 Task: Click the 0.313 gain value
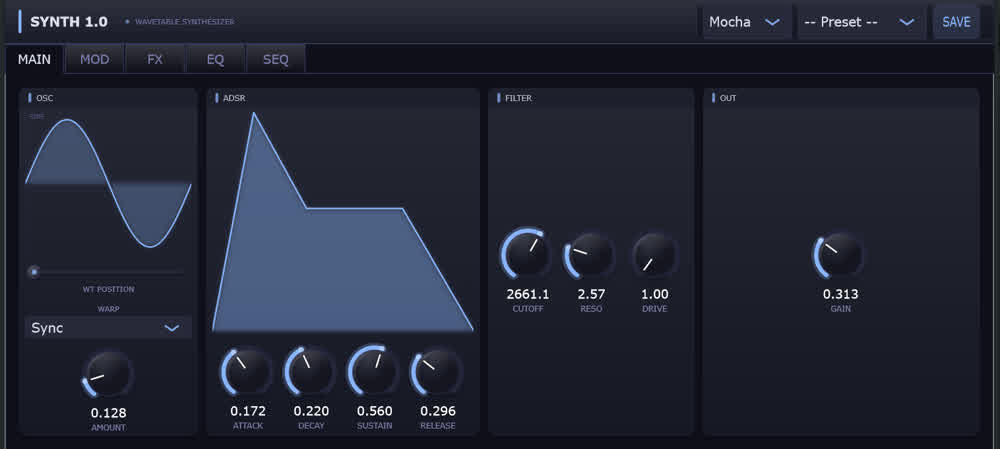tap(840, 294)
